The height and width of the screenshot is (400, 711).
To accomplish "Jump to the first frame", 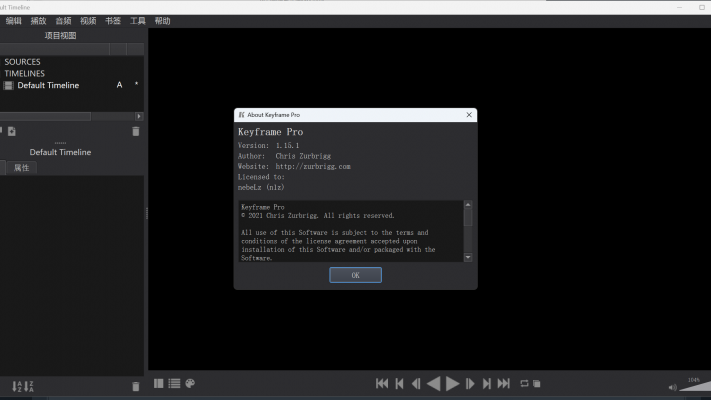I will 381,383.
